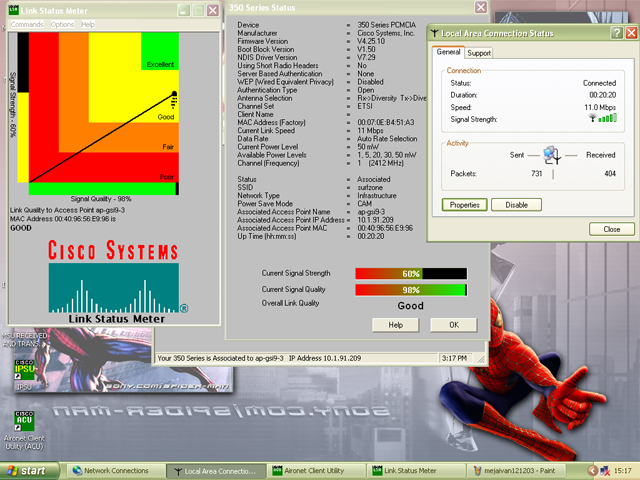Open the Windows Start menu

tap(27, 470)
